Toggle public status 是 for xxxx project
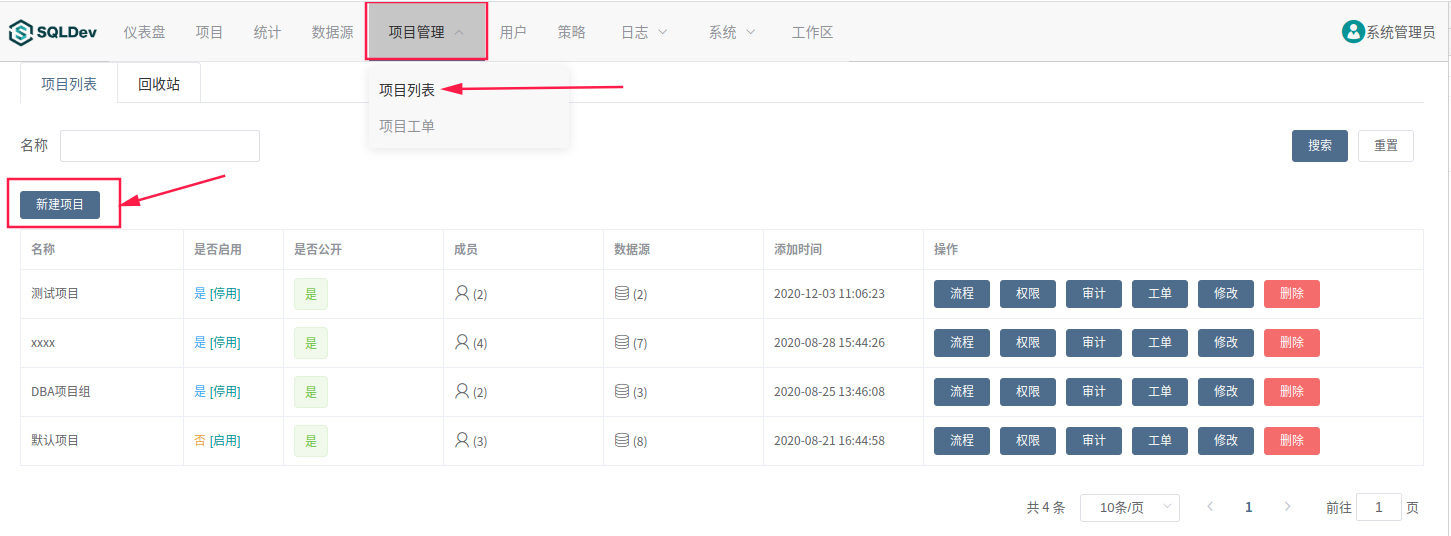1451x536 pixels. [x=310, y=343]
